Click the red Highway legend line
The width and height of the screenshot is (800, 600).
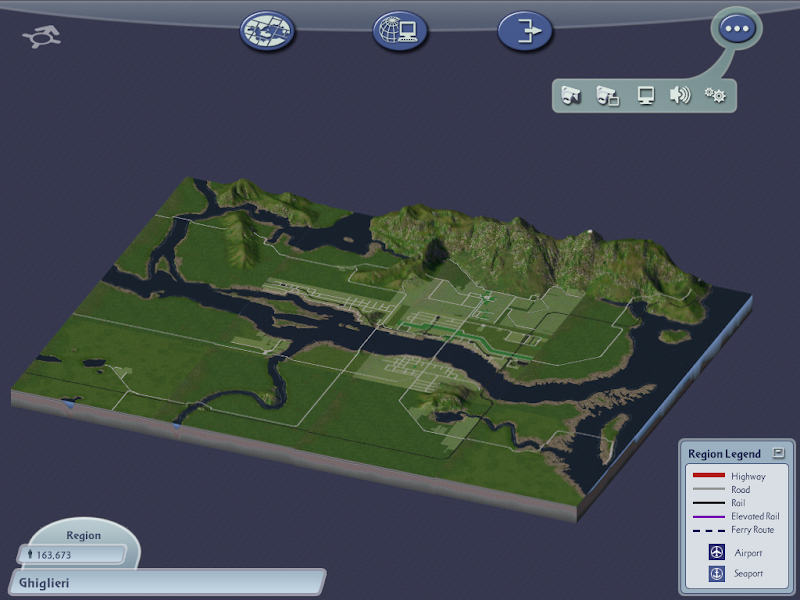click(x=709, y=476)
